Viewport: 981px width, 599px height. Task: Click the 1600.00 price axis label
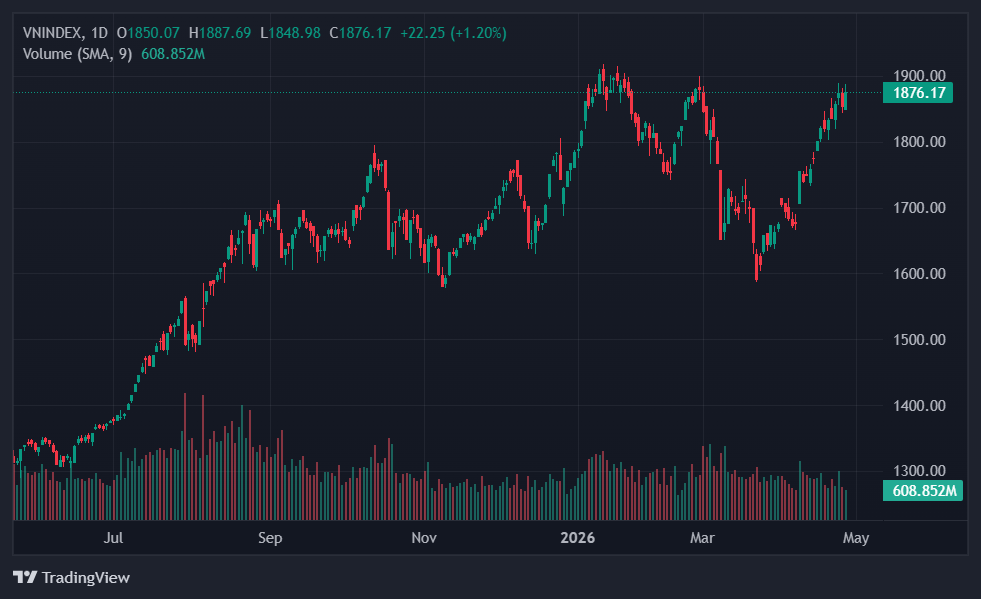(917, 273)
